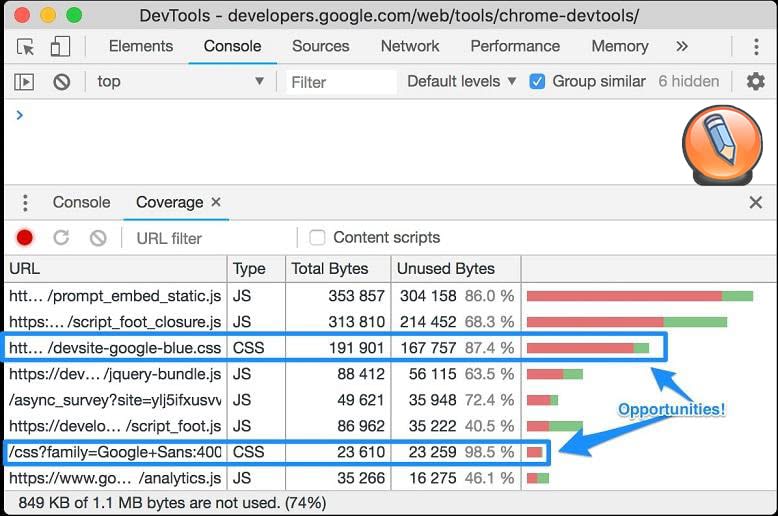Uncheck the Group similar checkbox
The width and height of the screenshot is (778, 516).
coord(538,82)
